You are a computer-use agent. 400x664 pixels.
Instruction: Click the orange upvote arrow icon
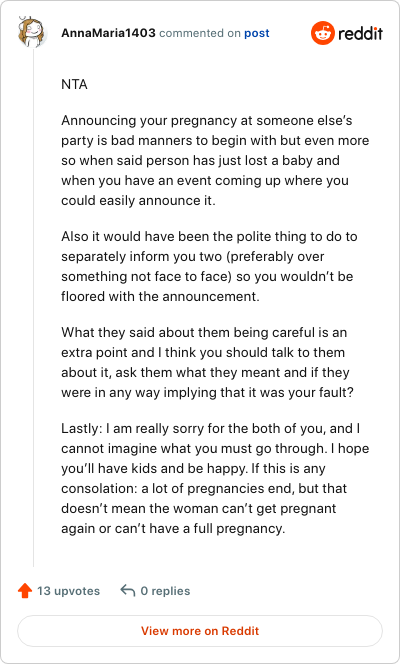pyautogui.click(x=25, y=590)
